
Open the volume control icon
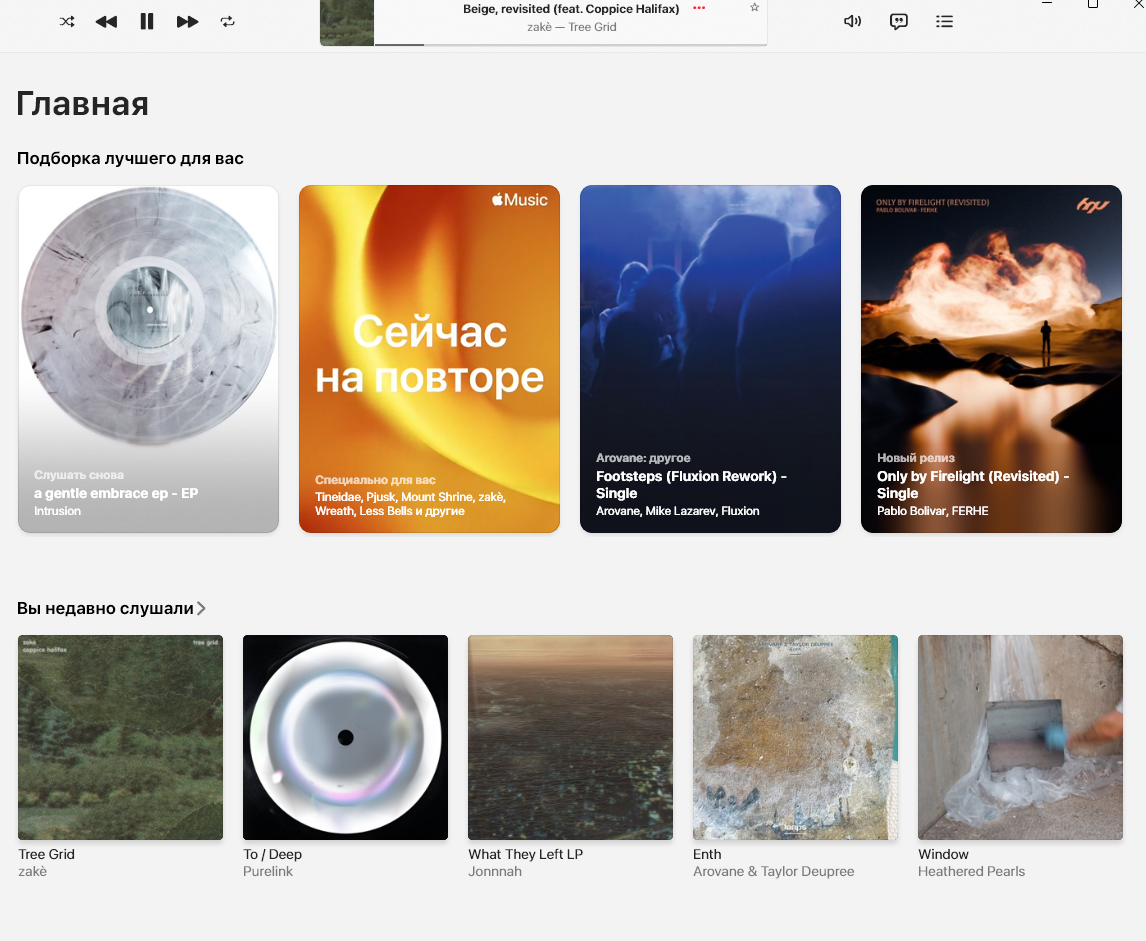[852, 21]
